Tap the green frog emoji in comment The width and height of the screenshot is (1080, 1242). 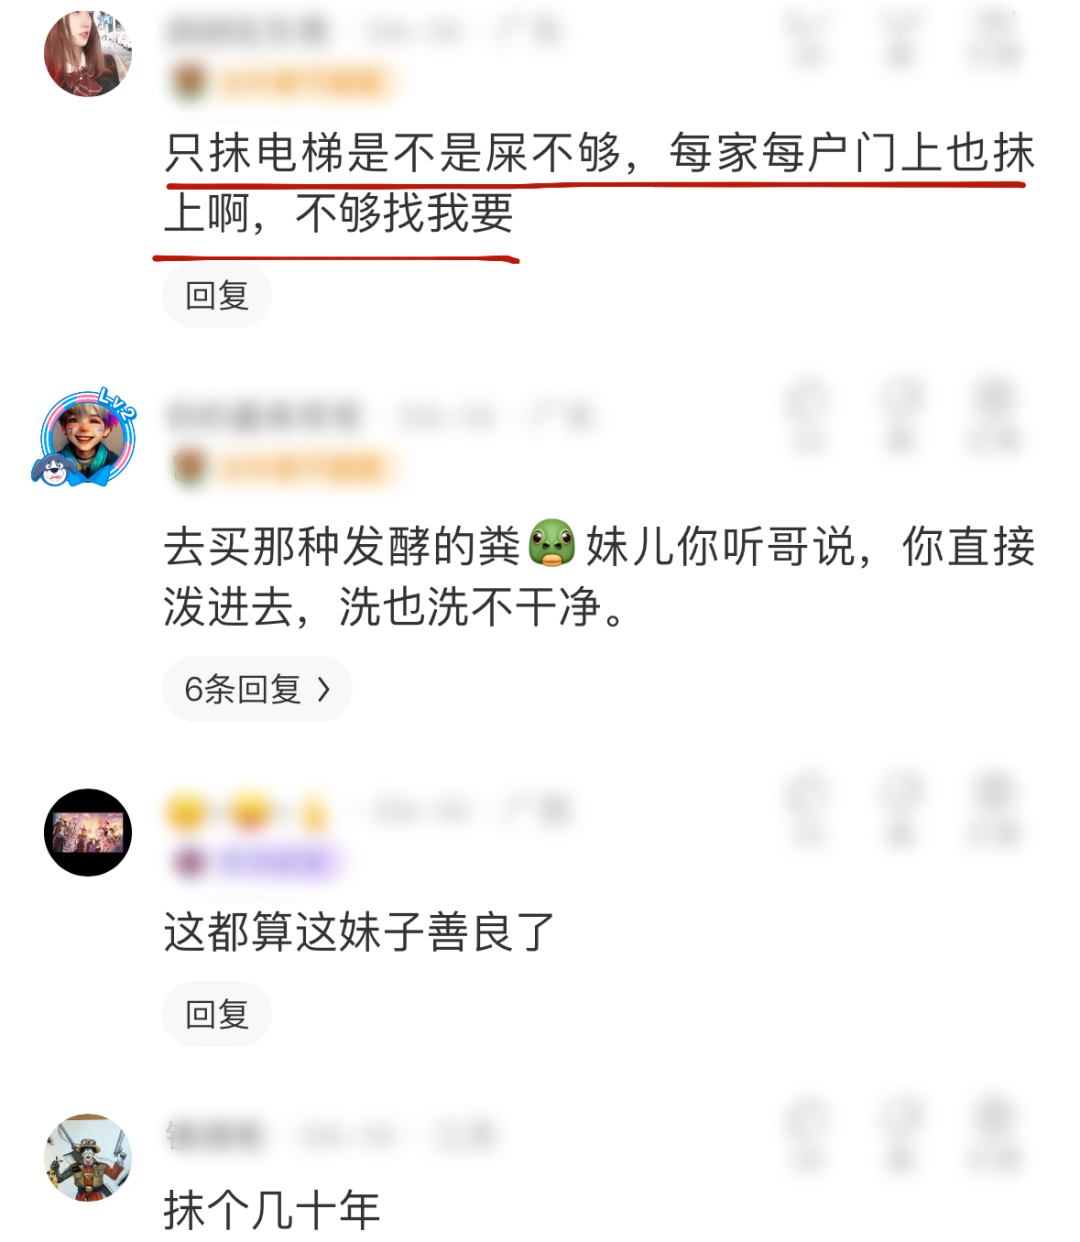pos(552,545)
